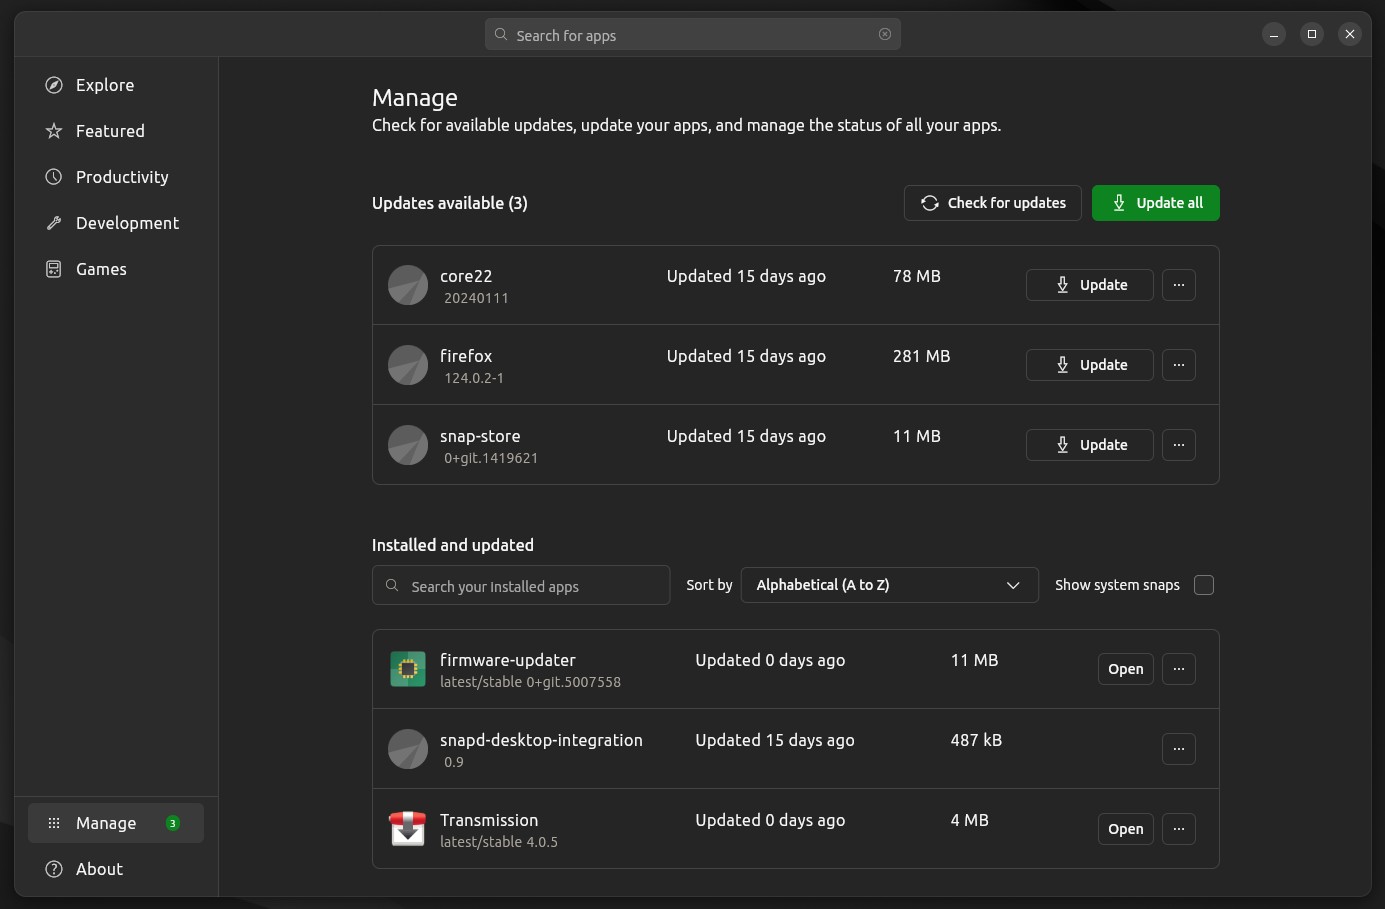The image size is (1385, 909).
Task: Update the snap-store package
Action: click(x=1089, y=445)
